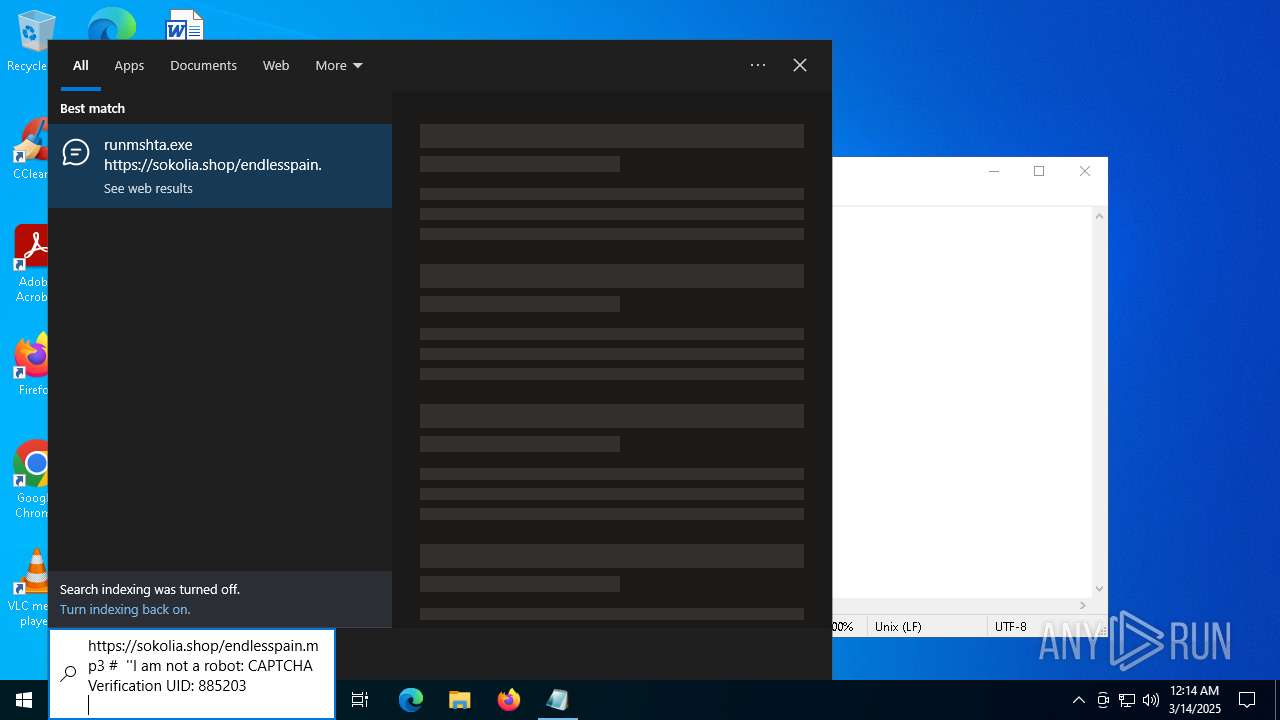
Task: Open the runmshta.exe best match result
Action: point(220,166)
